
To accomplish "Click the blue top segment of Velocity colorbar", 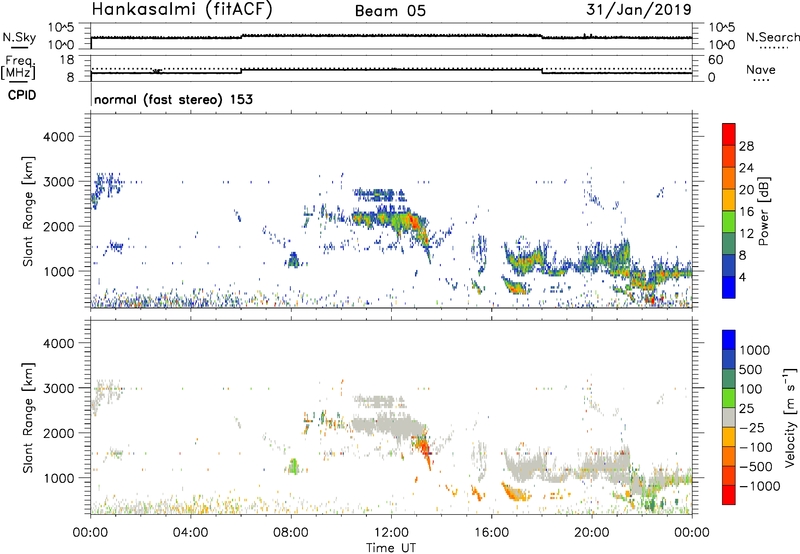I will pyautogui.click(x=729, y=340).
